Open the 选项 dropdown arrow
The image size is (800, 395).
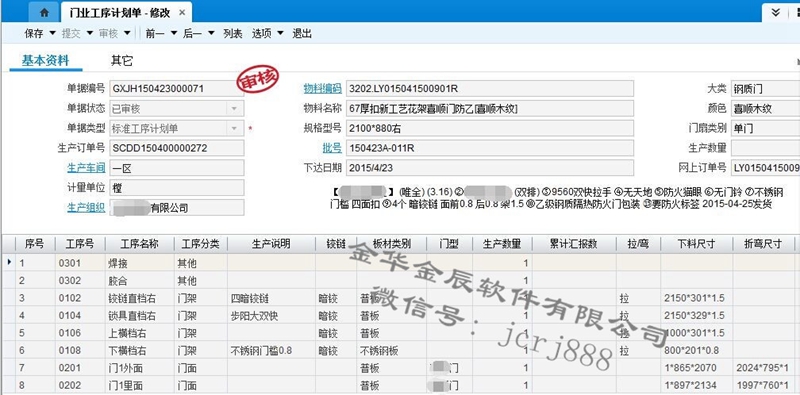[x=280, y=34]
